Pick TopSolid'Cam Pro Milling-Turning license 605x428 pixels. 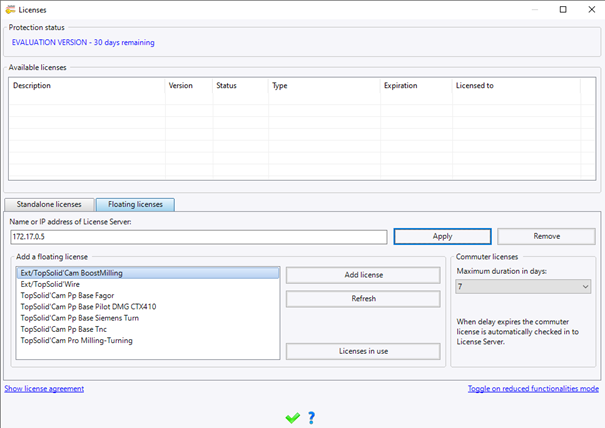[x=148, y=341]
